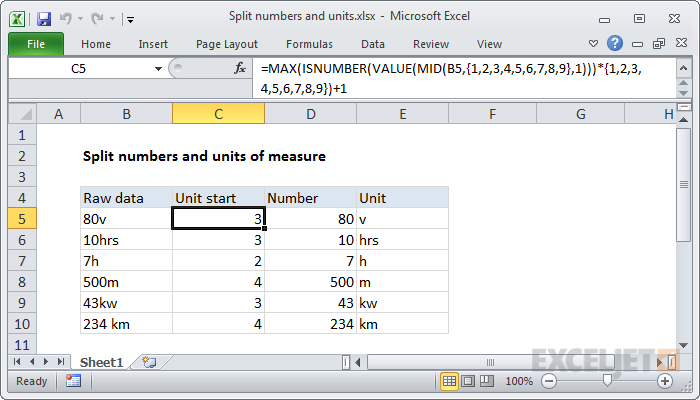Screen dimensions: 700x400
Task: Undo the last action
Action: tap(66, 18)
